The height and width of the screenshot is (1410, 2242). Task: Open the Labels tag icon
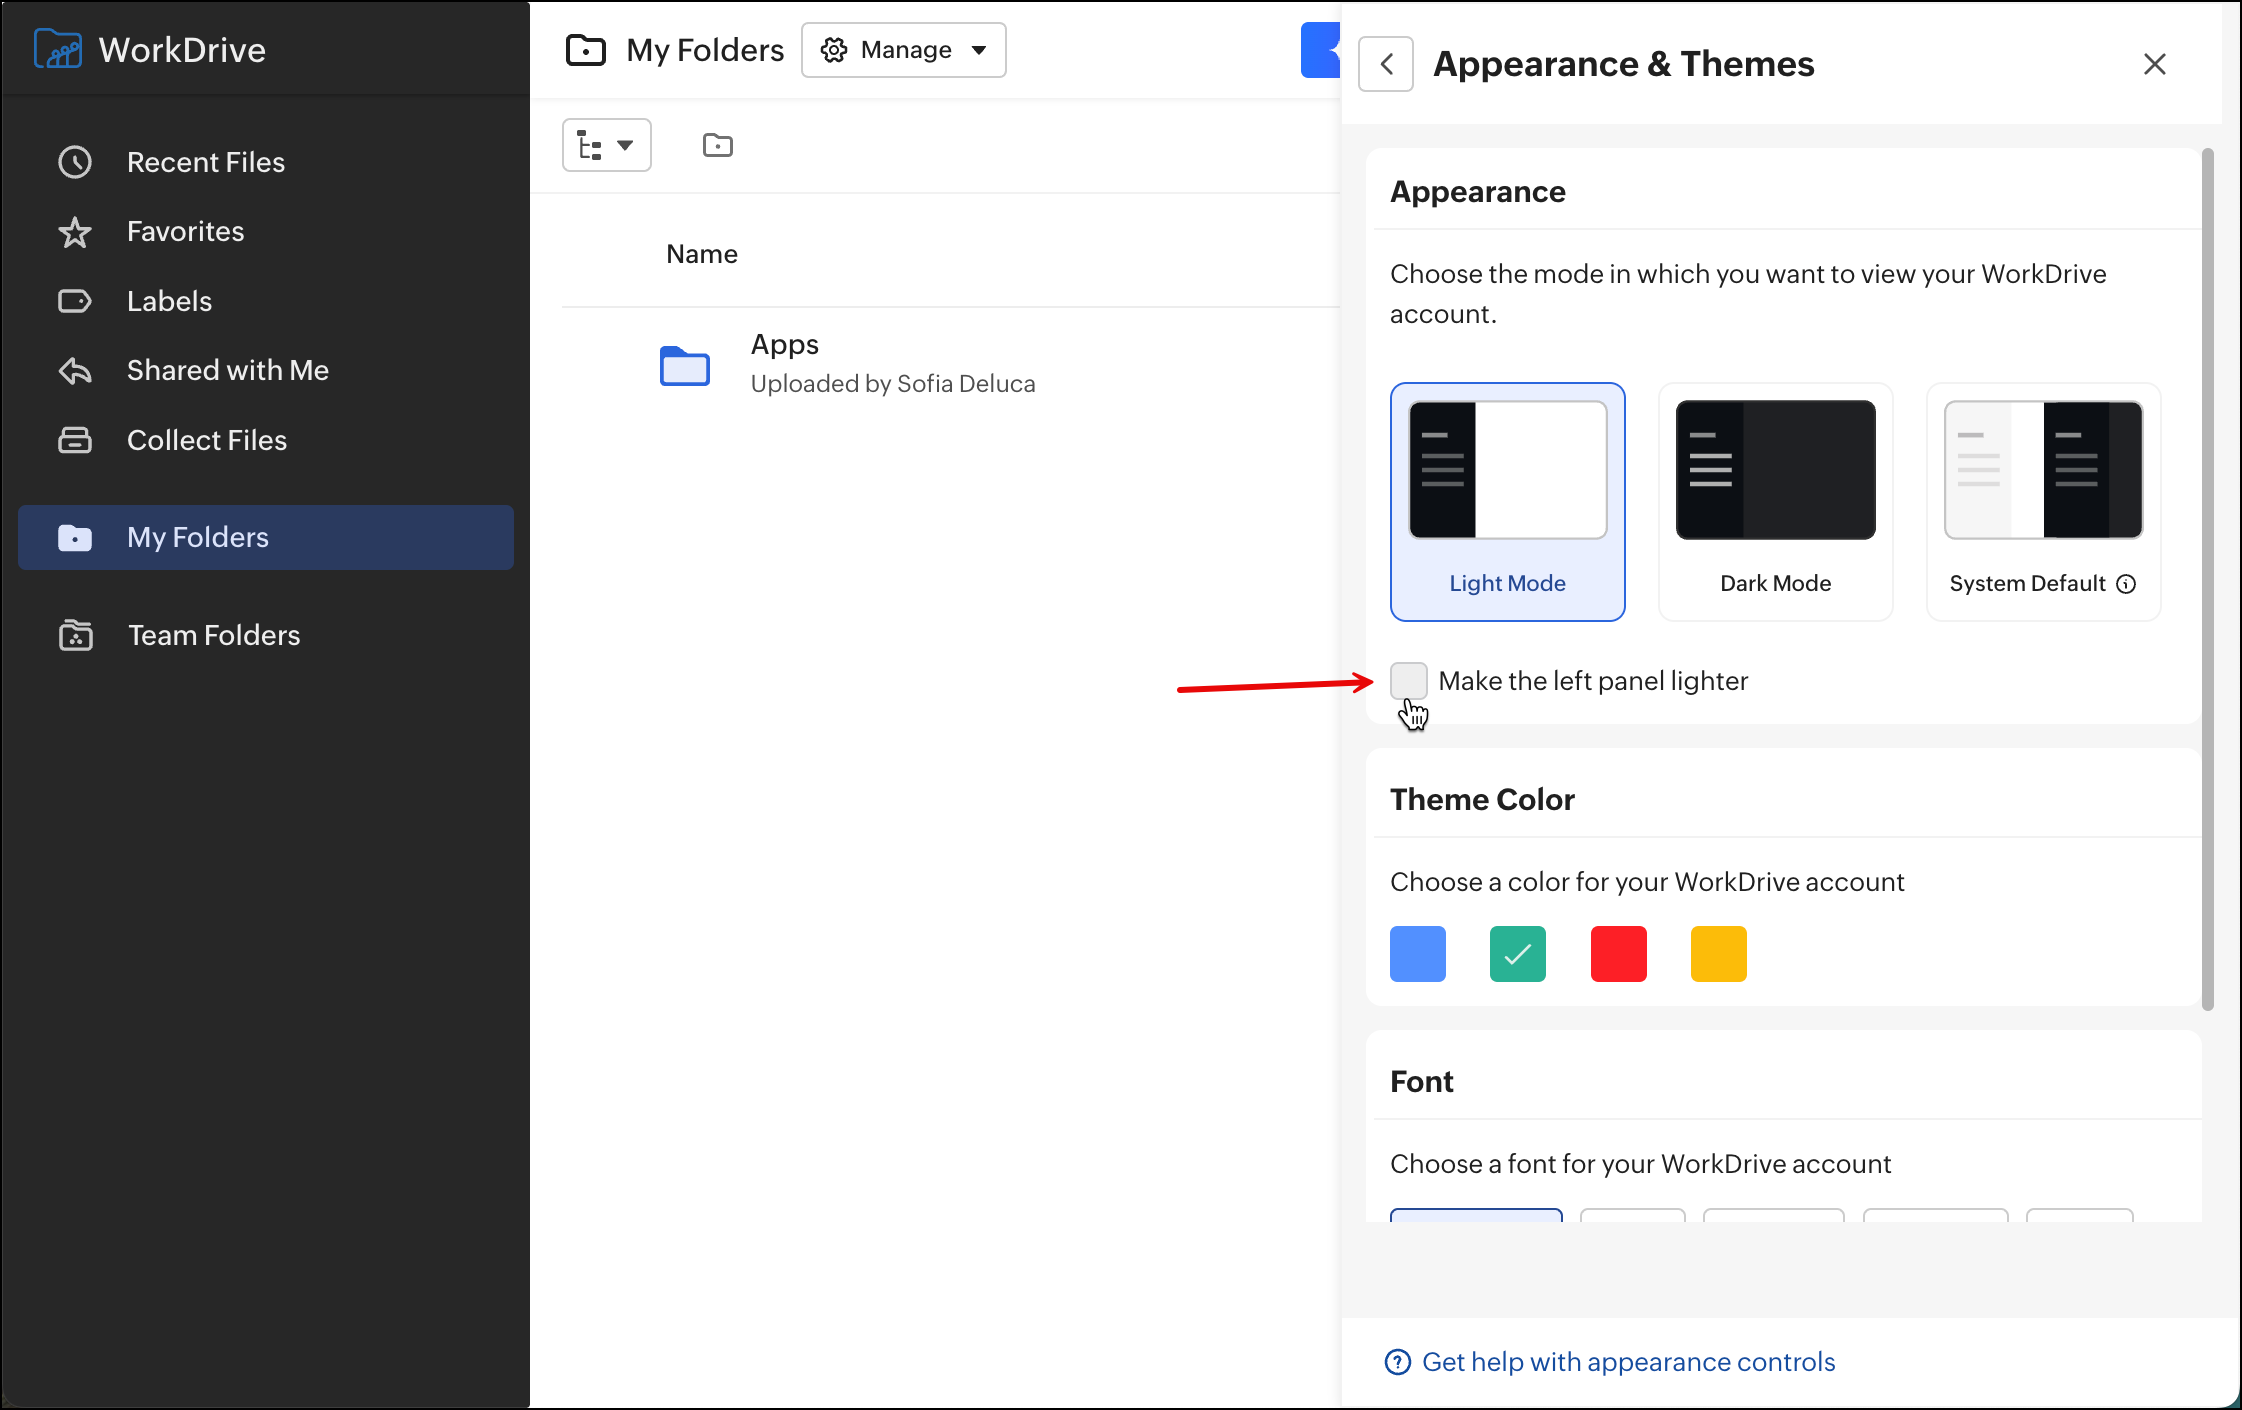(x=75, y=301)
